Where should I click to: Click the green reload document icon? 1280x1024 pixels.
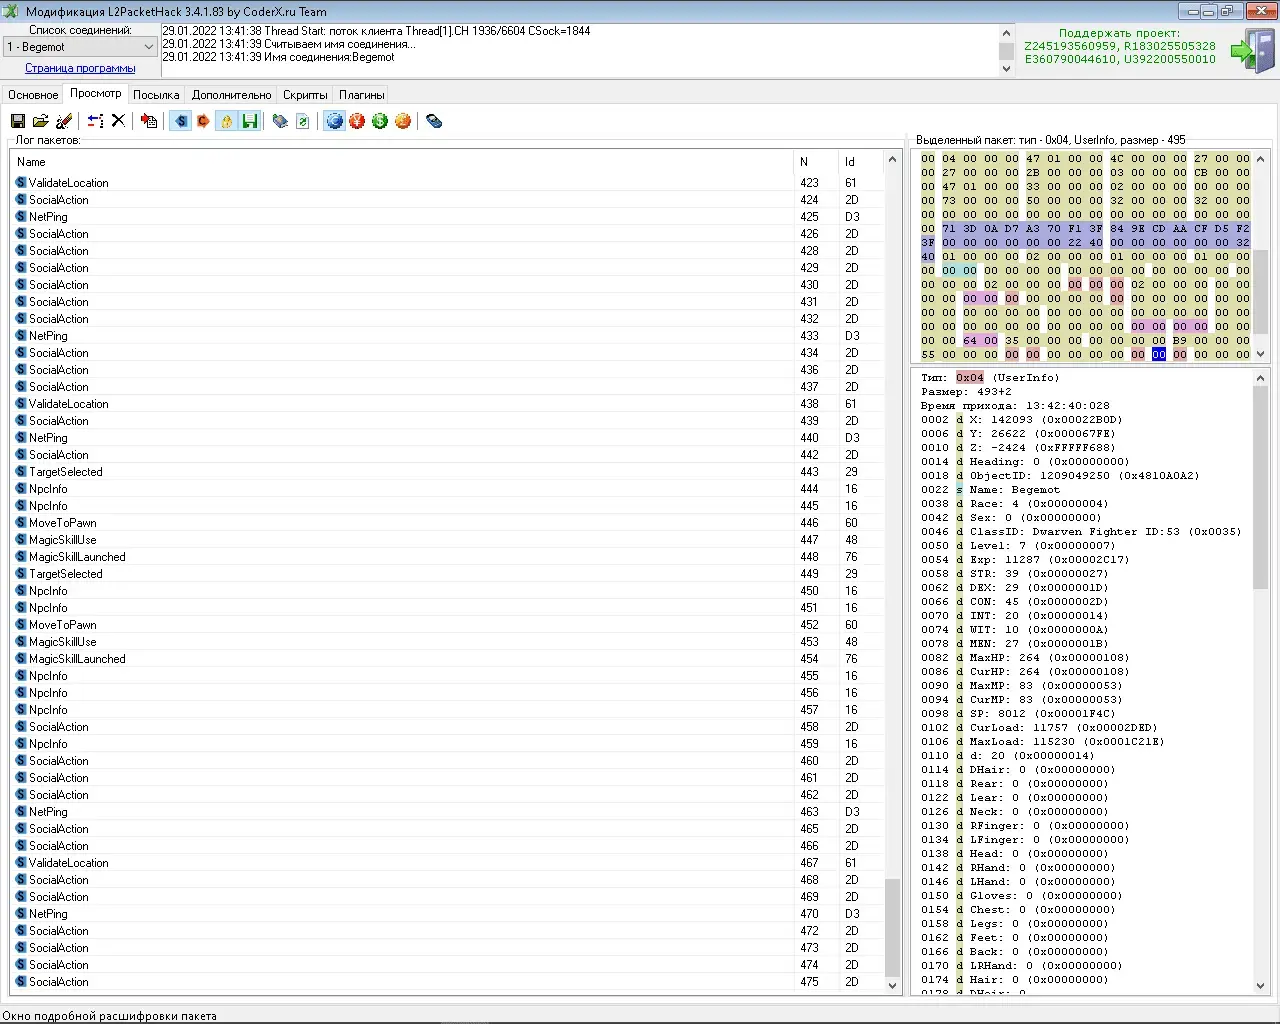pos(303,121)
